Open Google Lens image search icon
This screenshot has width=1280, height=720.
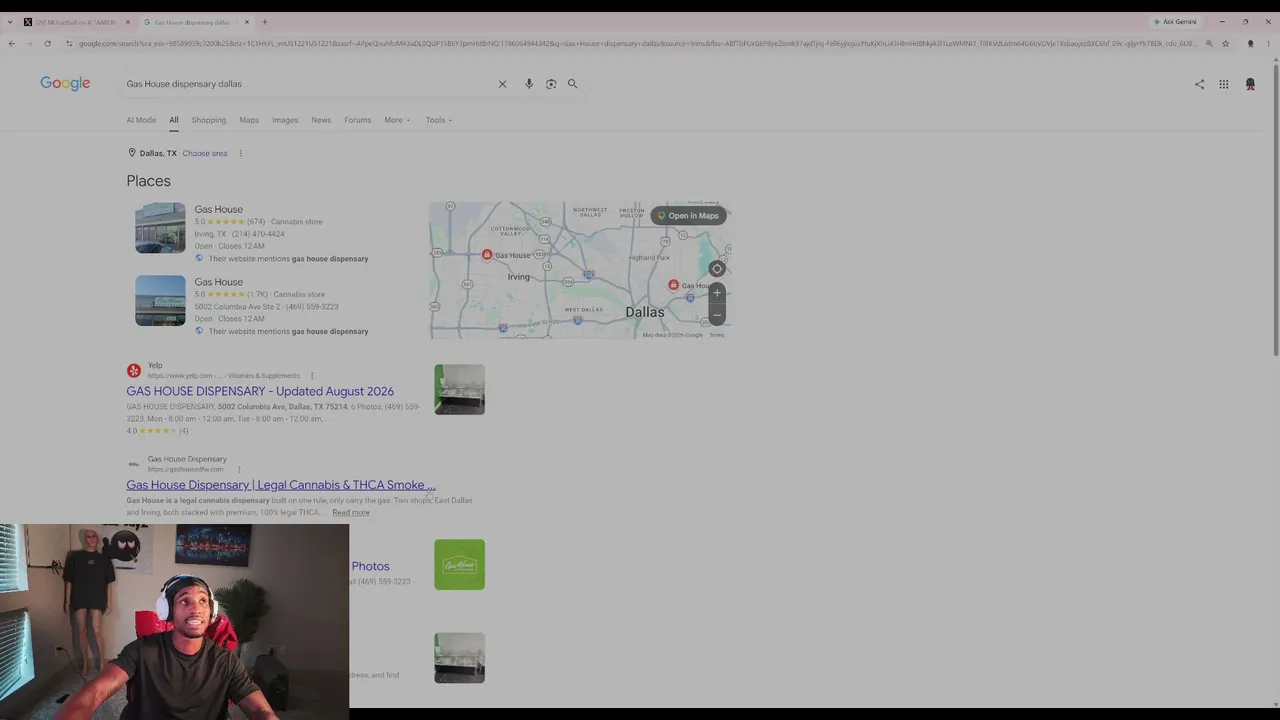(551, 84)
